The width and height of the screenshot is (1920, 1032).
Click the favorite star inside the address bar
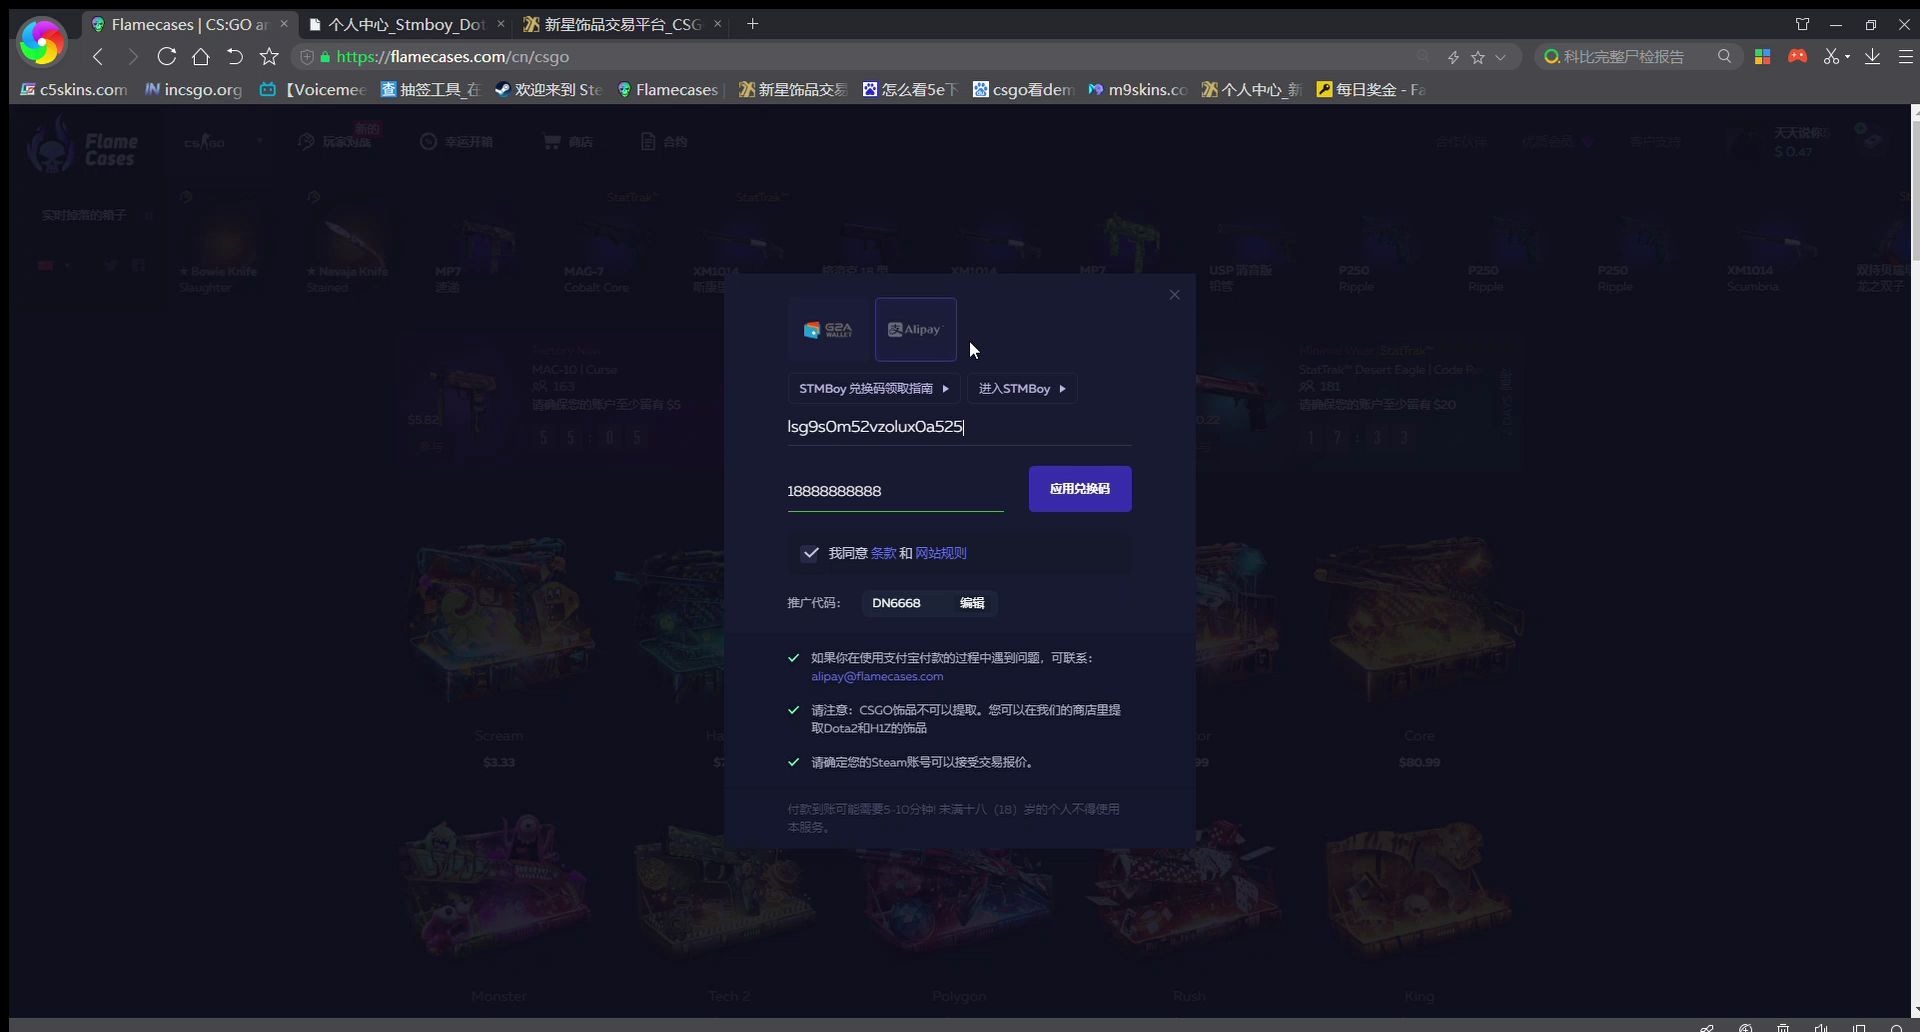click(1478, 57)
